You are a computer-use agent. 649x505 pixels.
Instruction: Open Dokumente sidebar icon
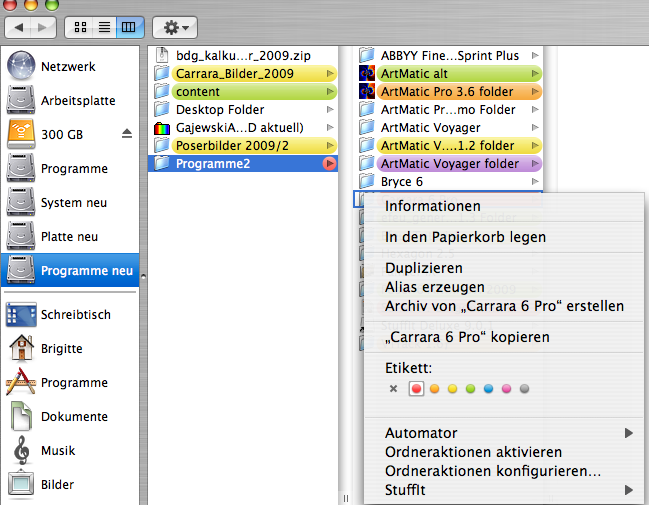click(21, 416)
